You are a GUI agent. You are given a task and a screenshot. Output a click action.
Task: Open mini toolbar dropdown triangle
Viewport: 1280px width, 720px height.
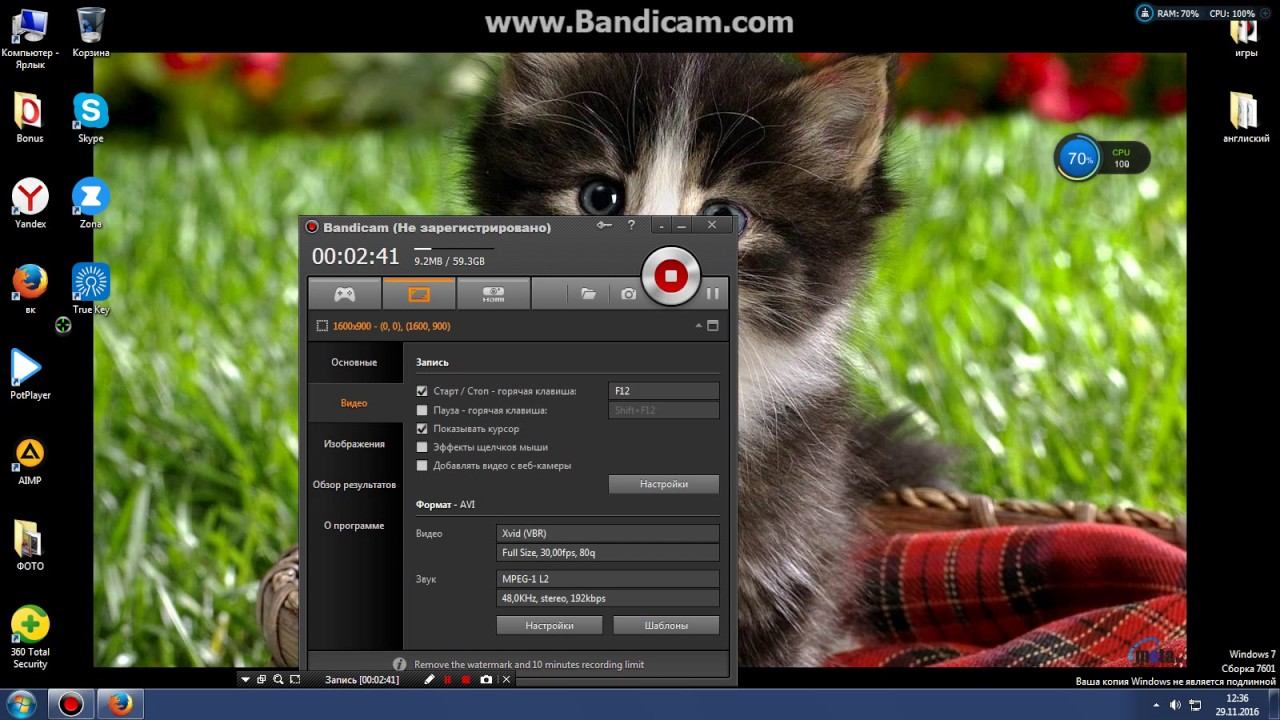246,680
